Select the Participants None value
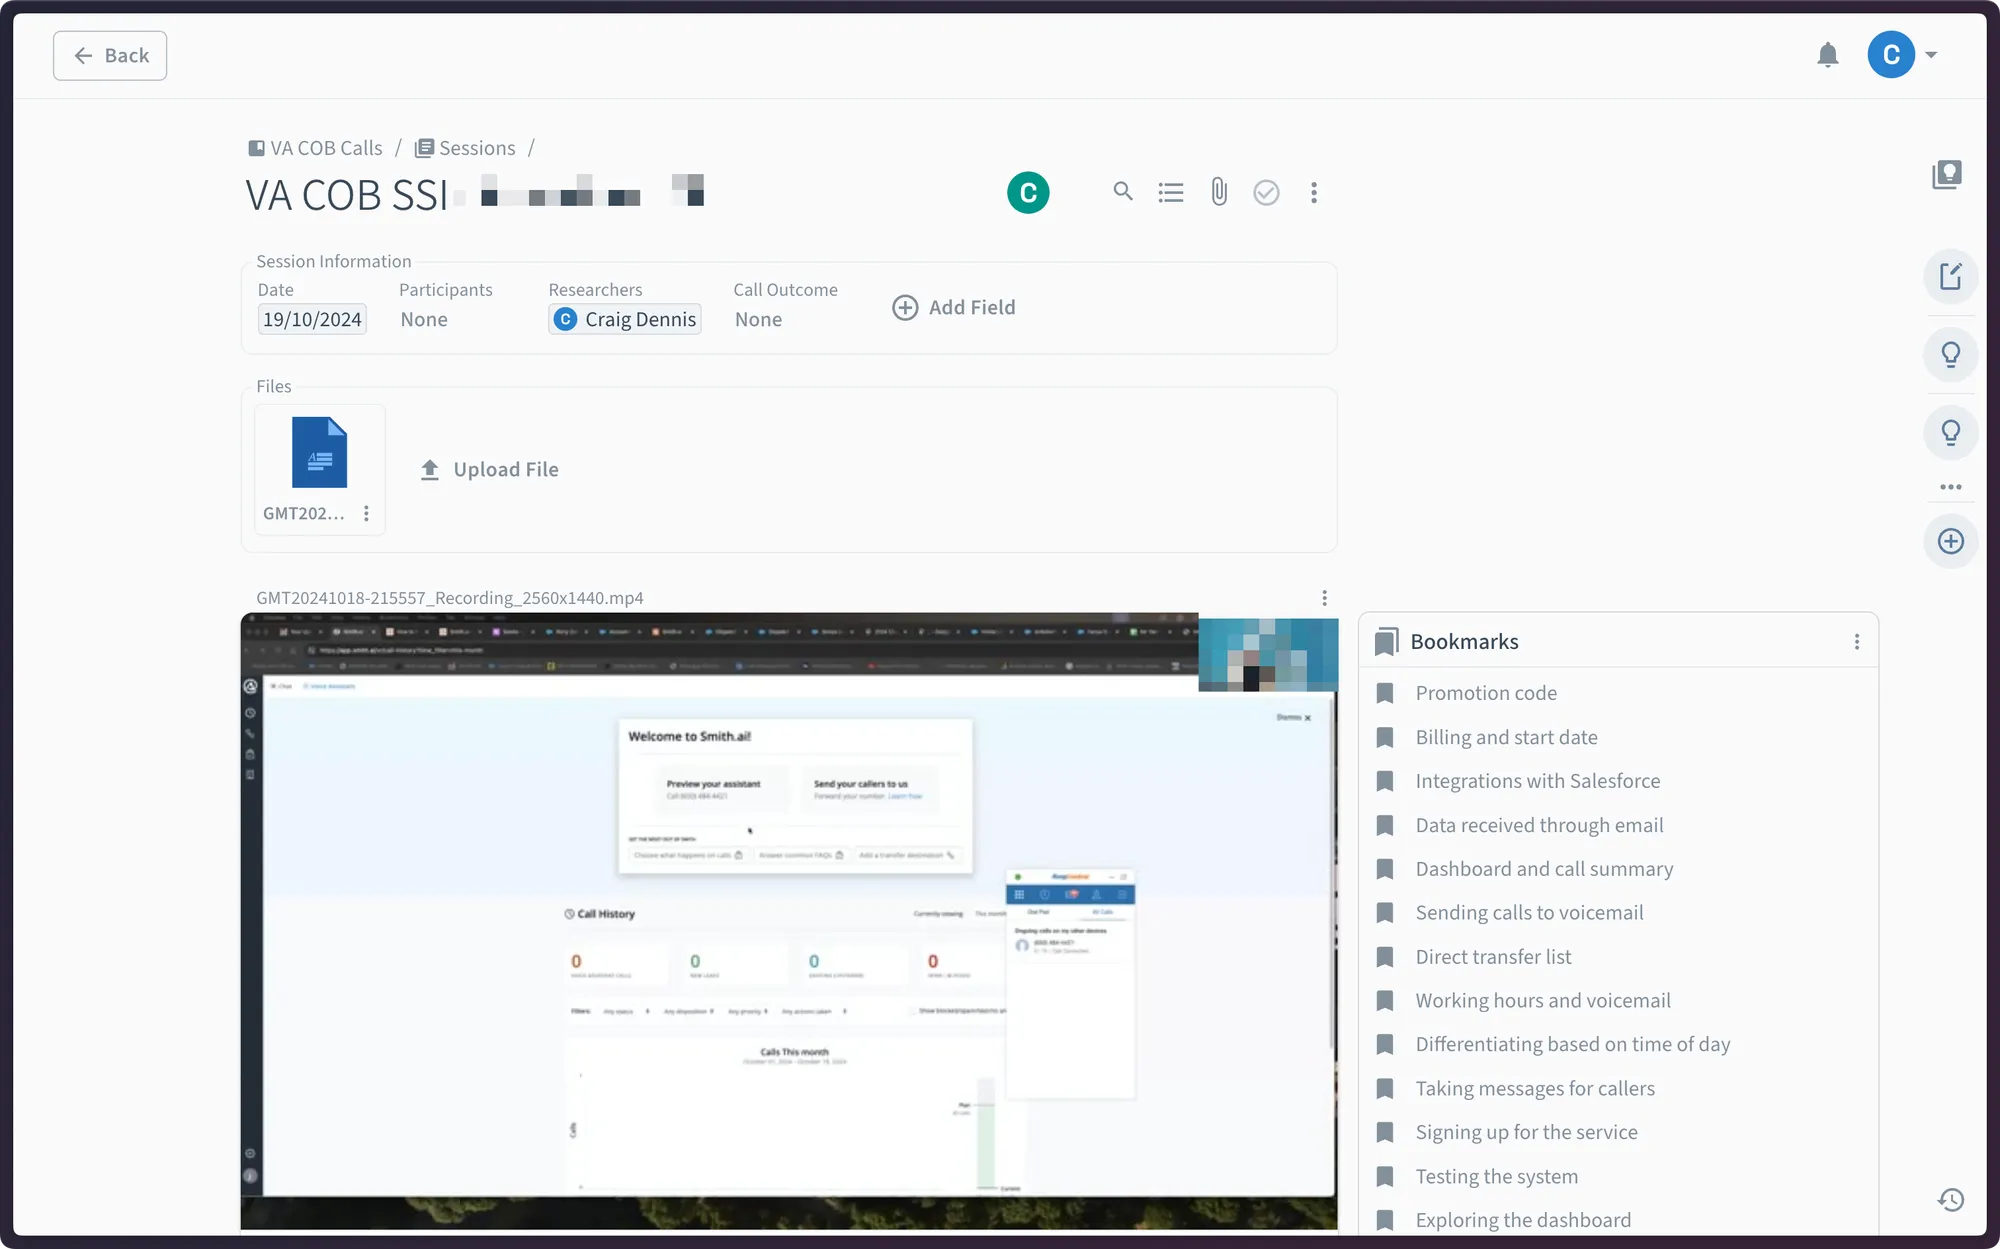The width and height of the screenshot is (2000, 1249). click(x=424, y=319)
